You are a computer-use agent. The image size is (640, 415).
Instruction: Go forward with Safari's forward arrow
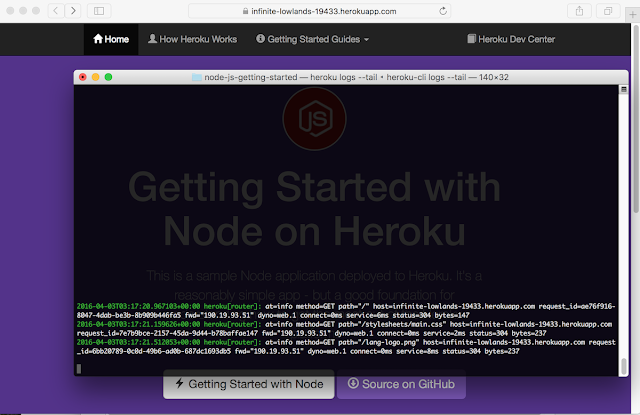[x=73, y=11]
